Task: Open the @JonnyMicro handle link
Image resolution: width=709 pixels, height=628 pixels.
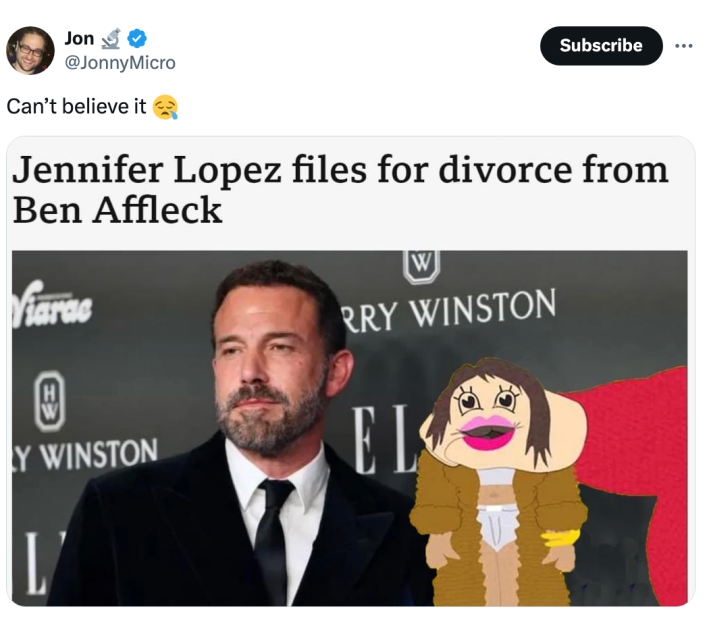Action: (120, 62)
